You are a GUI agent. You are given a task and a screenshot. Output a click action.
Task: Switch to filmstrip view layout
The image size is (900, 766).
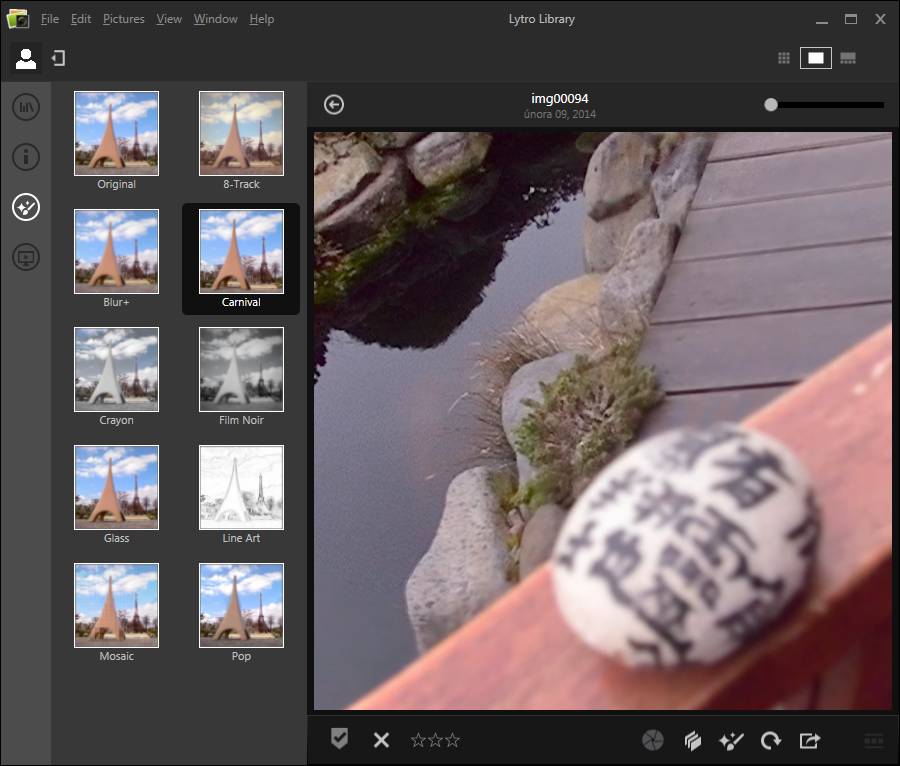coord(848,58)
